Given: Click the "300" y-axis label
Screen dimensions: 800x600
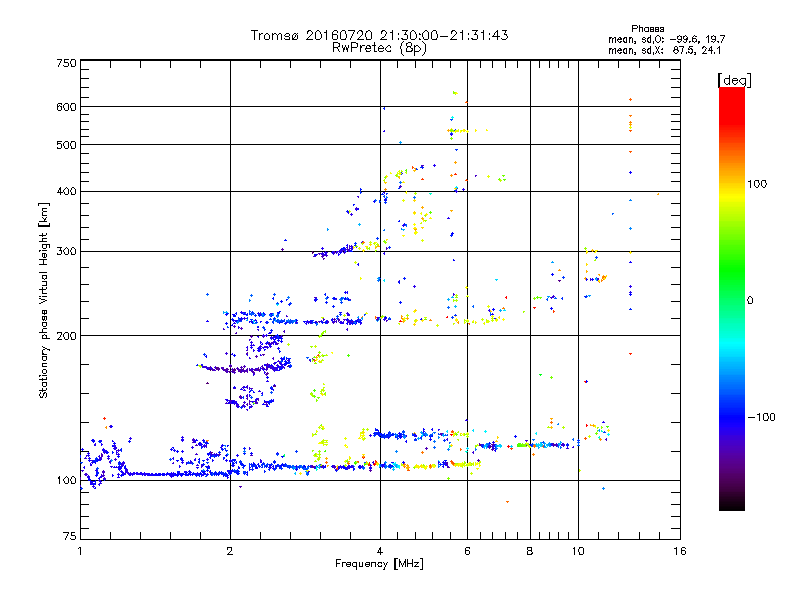Looking at the screenshot, I should click(66, 251).
